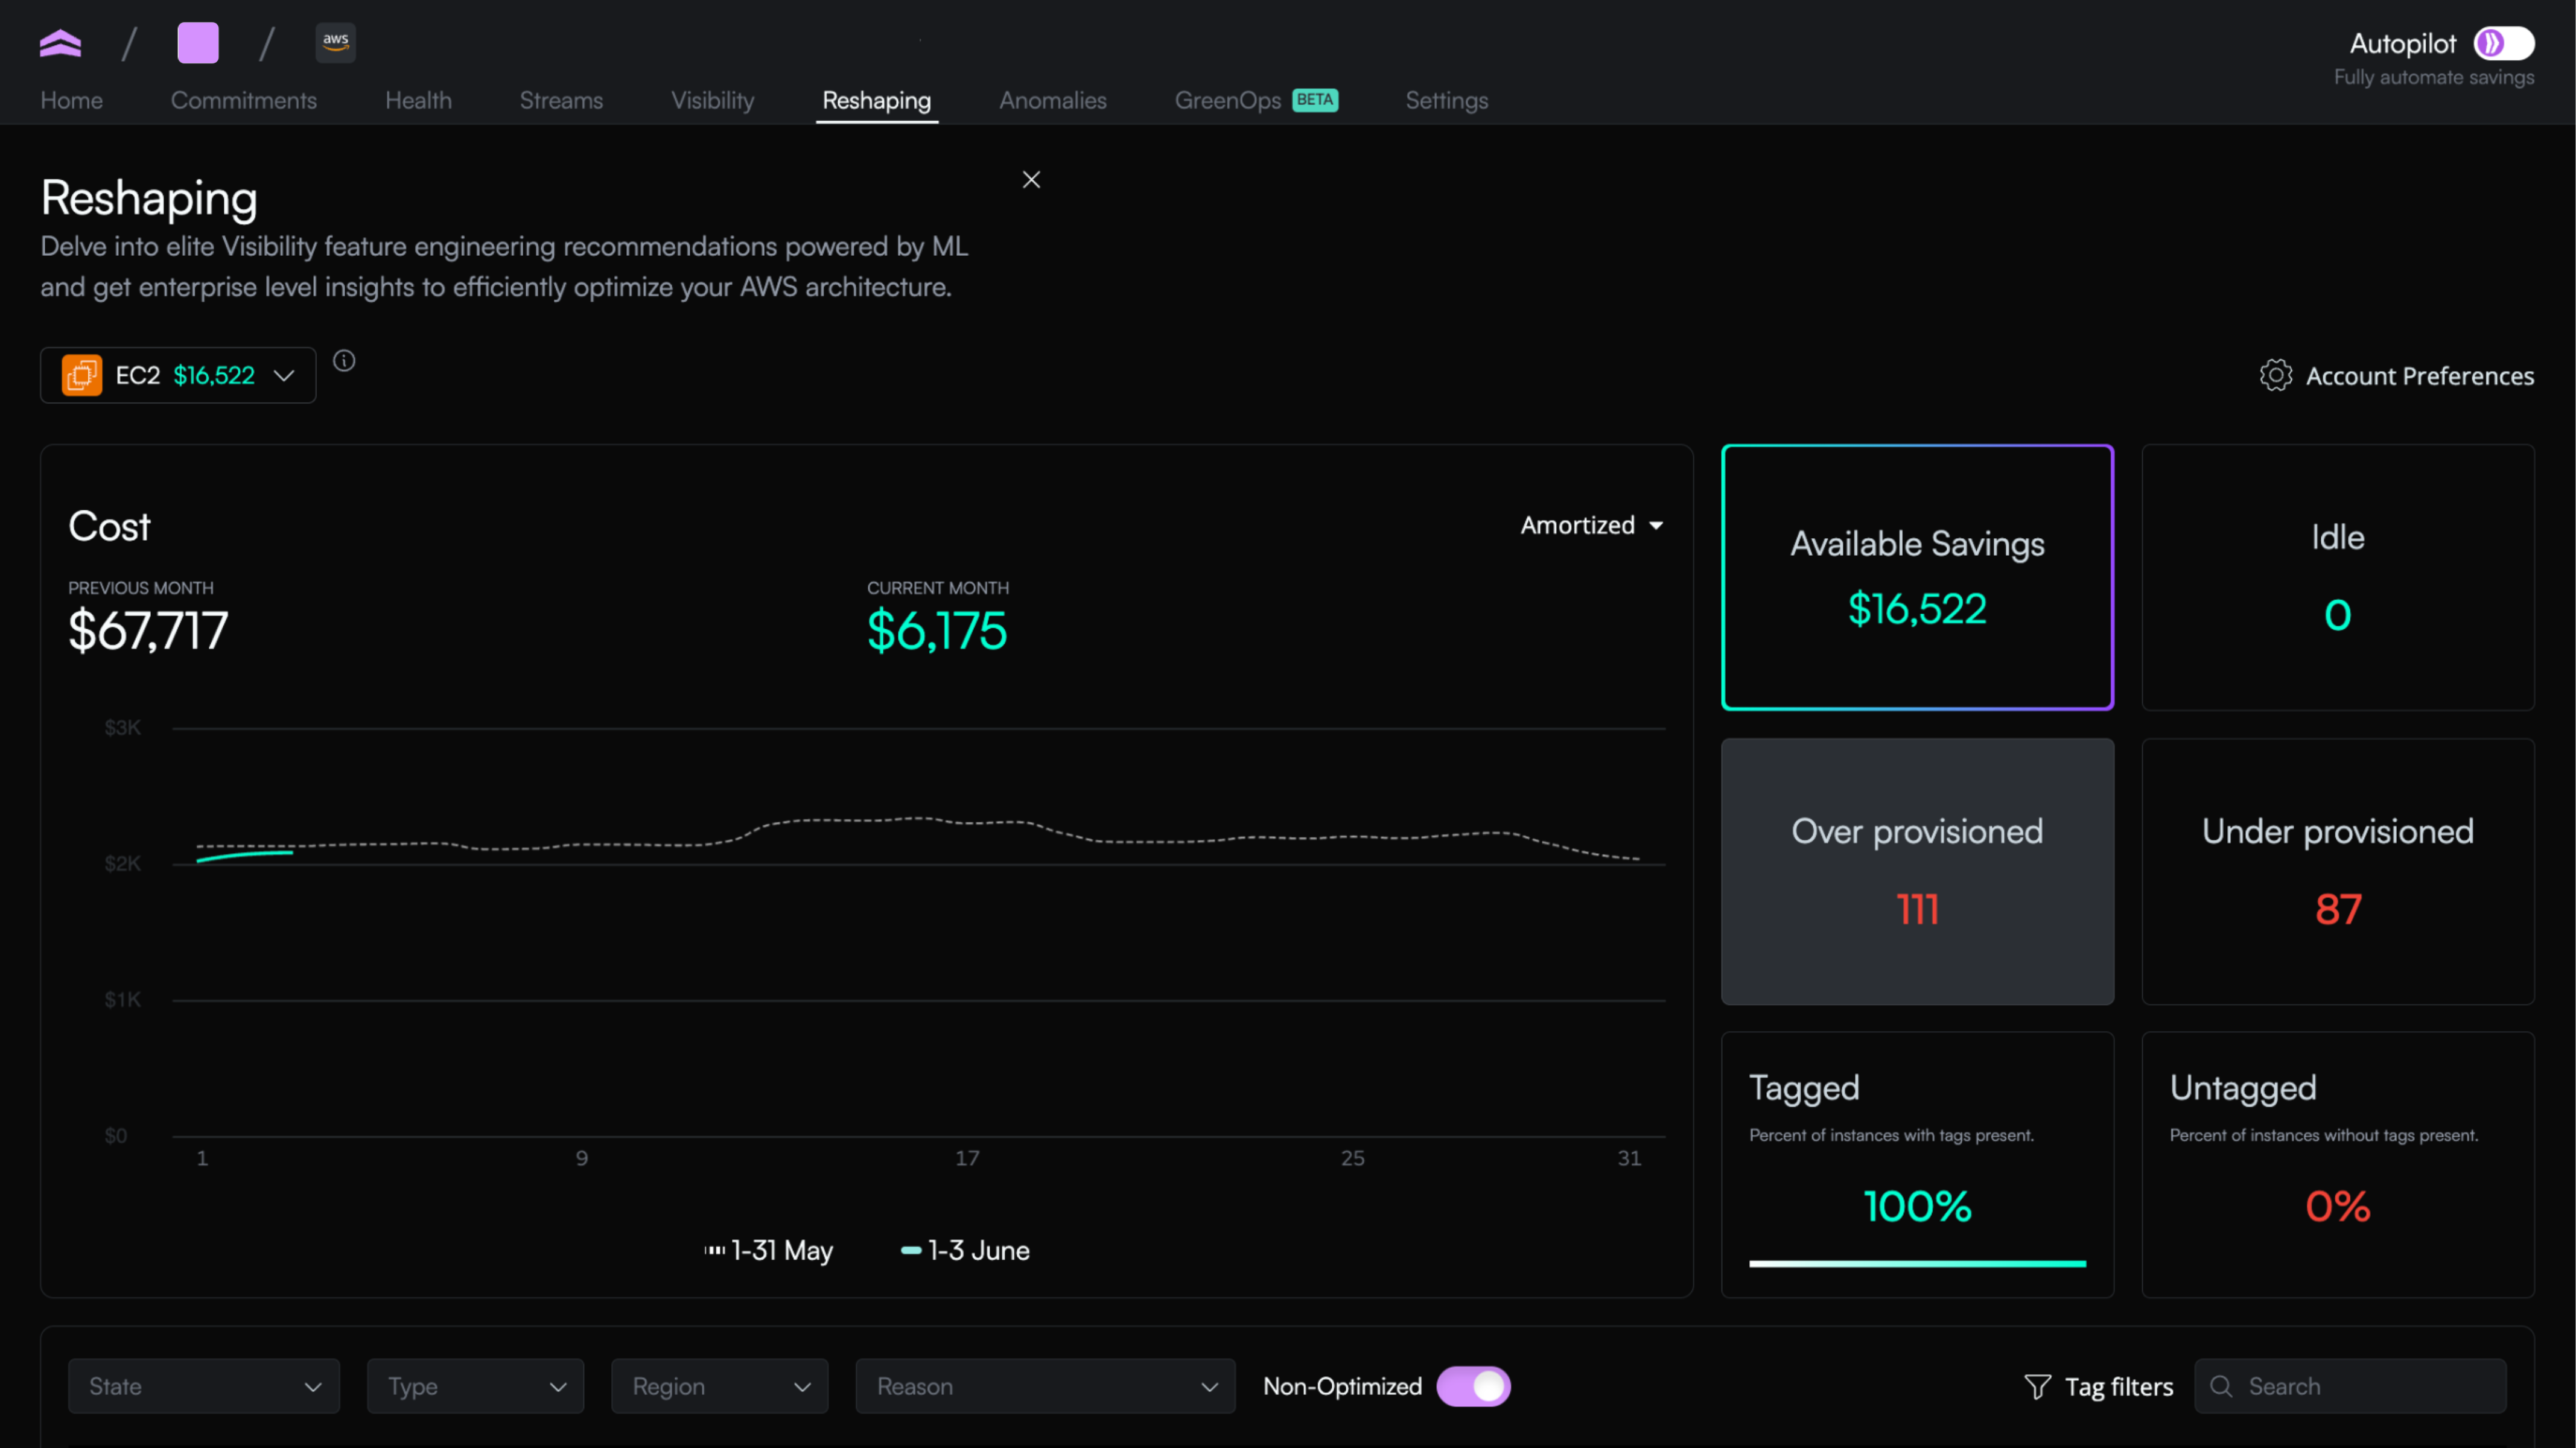
Task: Expand the EC2 service dropdown
Action: click(x=283, y=375)
